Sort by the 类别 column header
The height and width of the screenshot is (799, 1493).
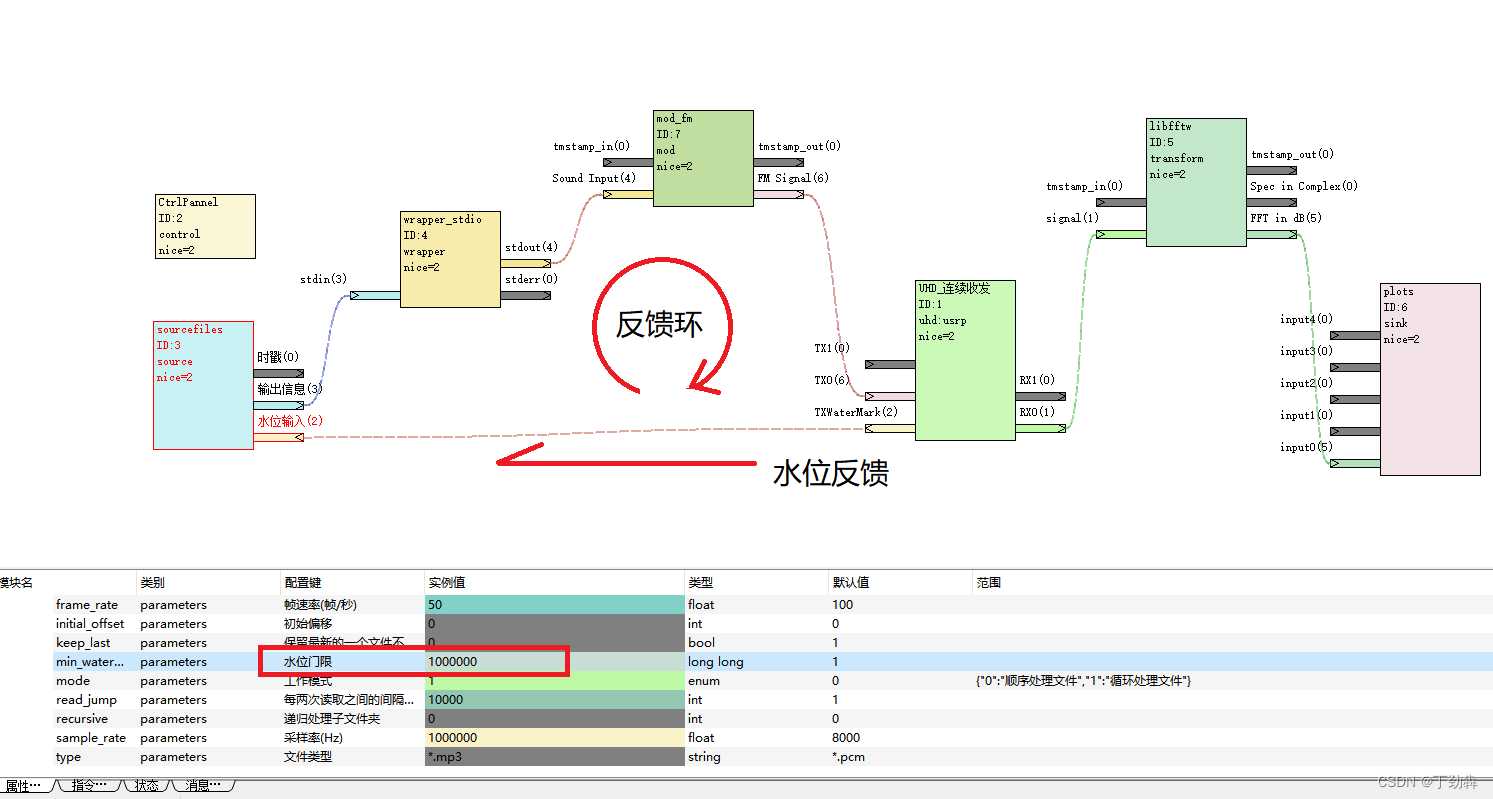pos(208,582)
